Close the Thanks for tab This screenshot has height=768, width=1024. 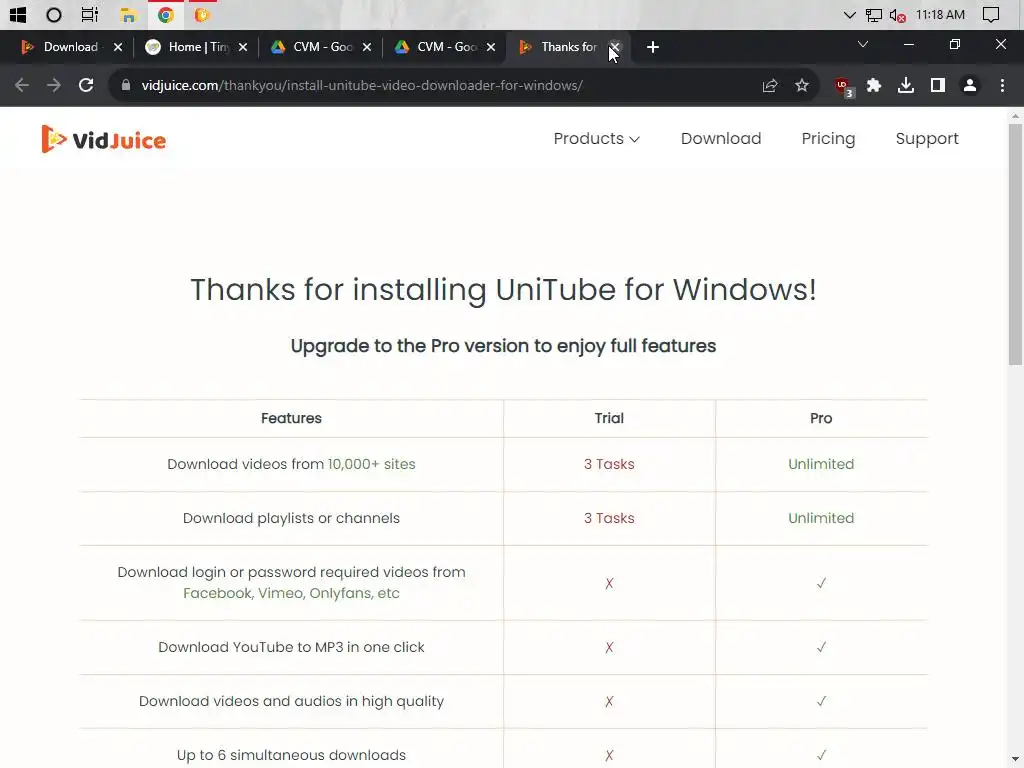coord(615,47)
